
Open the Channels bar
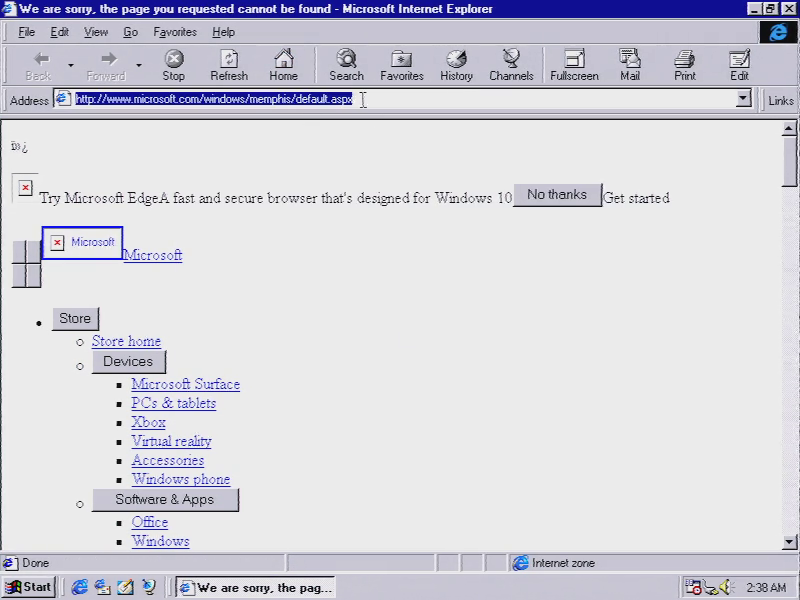[x=511, y=65]
